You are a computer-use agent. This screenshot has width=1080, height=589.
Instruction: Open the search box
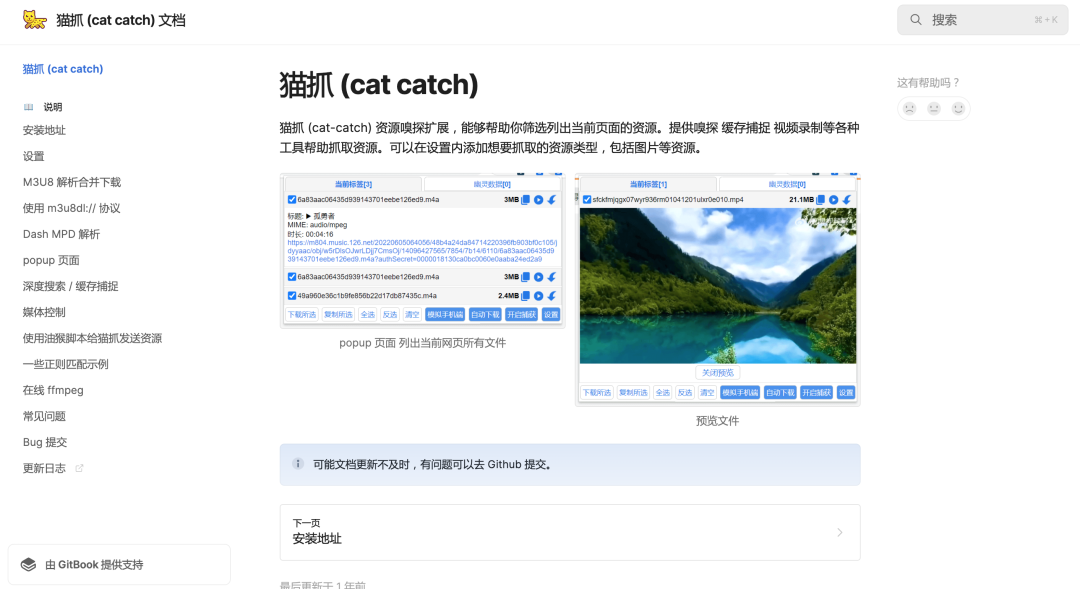coord(982,20)
